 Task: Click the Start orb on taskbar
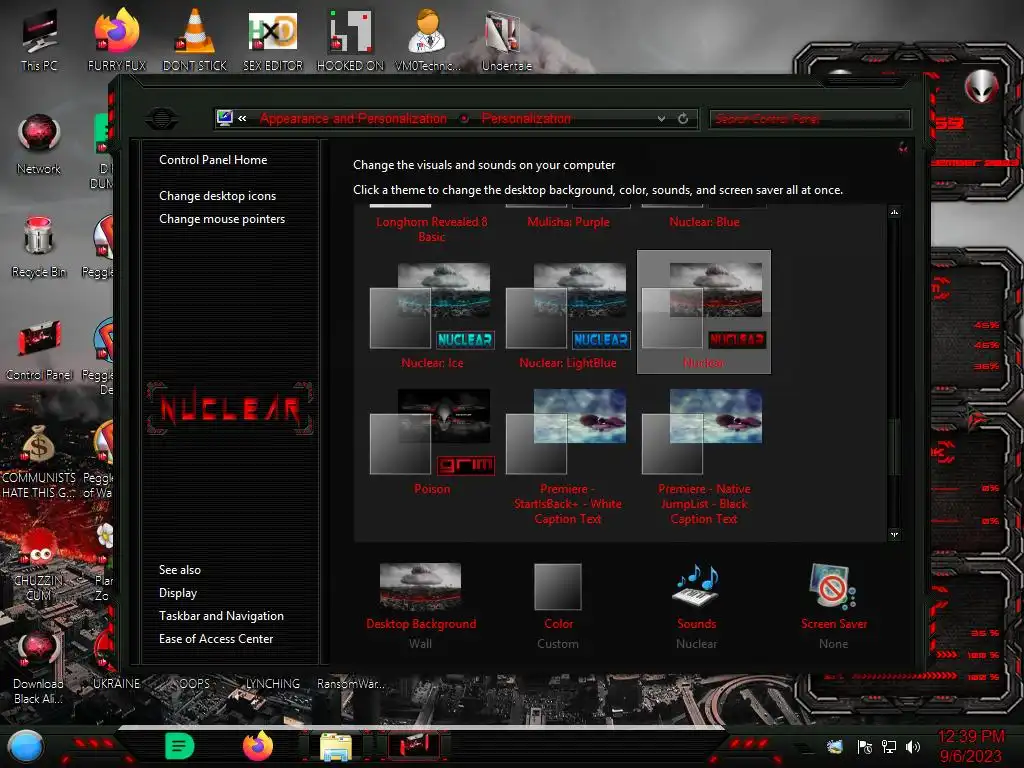click(x=26, y=746)
